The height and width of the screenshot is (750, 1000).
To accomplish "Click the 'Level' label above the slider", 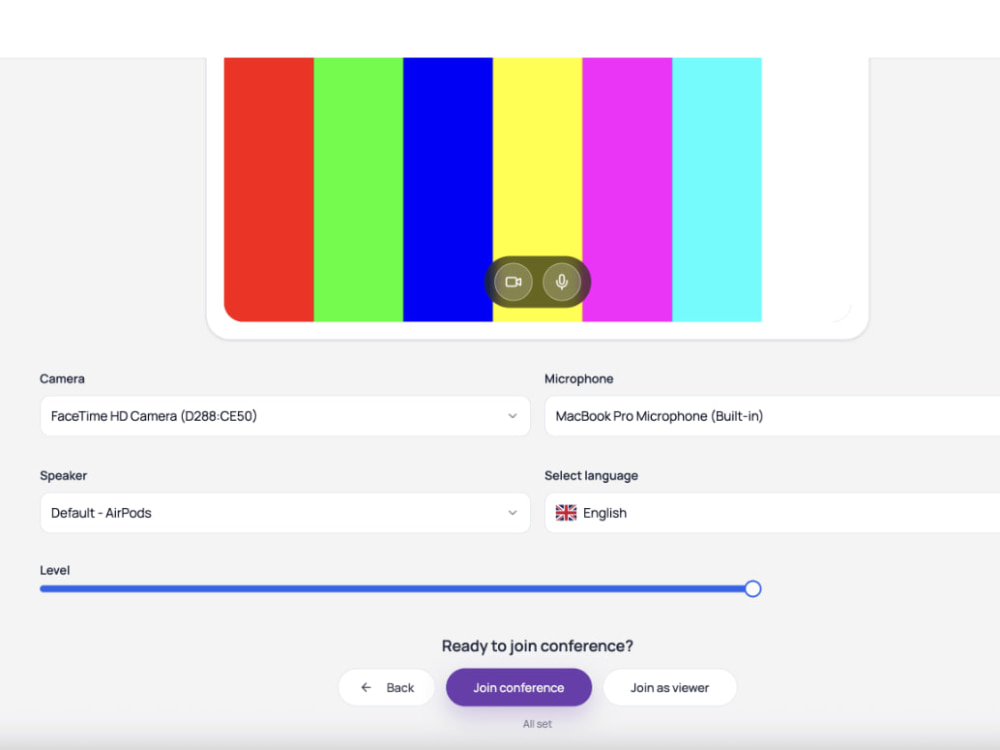I will coord(55,570).
